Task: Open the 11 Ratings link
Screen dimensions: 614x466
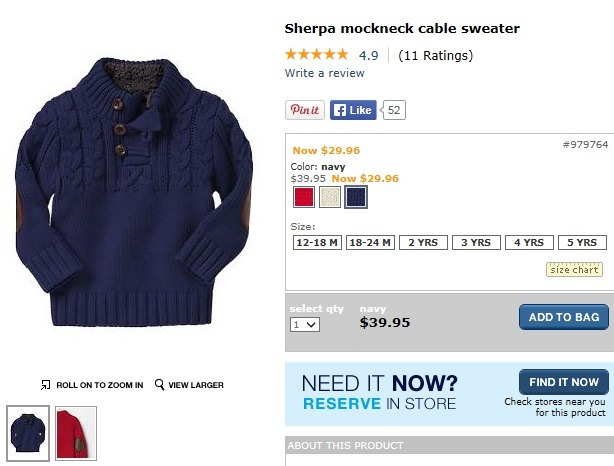Action: 435,55
